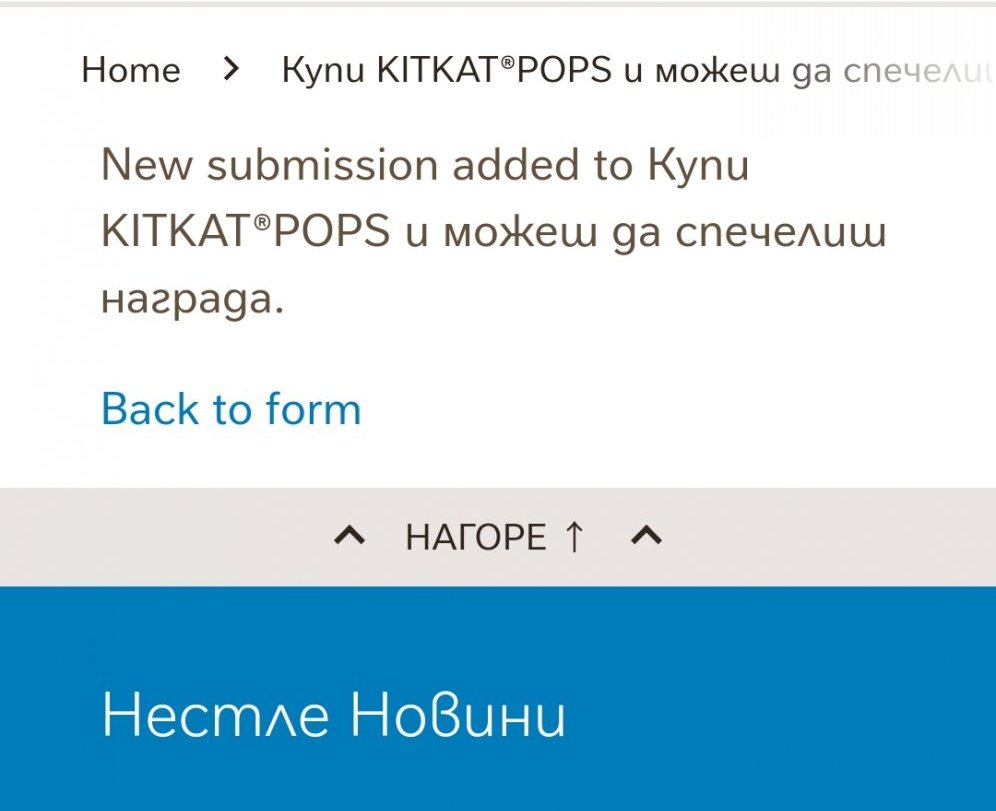The image size is (996, 811).
Task: Click the chevron separator after Home
Action: pyautogui.click(x=232, y=69)
